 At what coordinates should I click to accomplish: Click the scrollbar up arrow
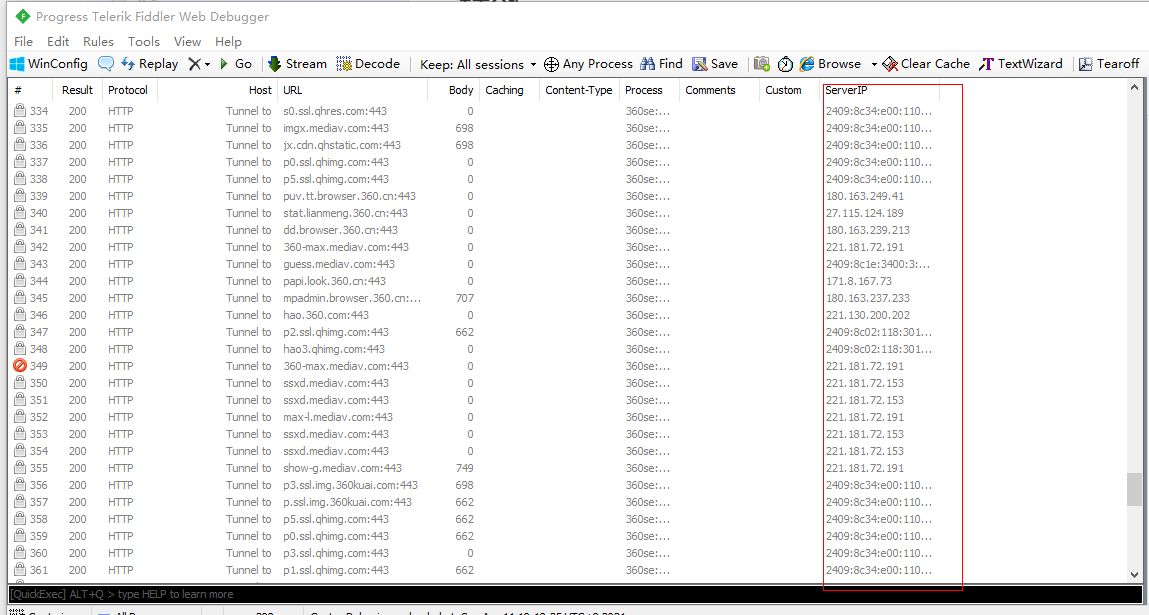coord(1134,88)
